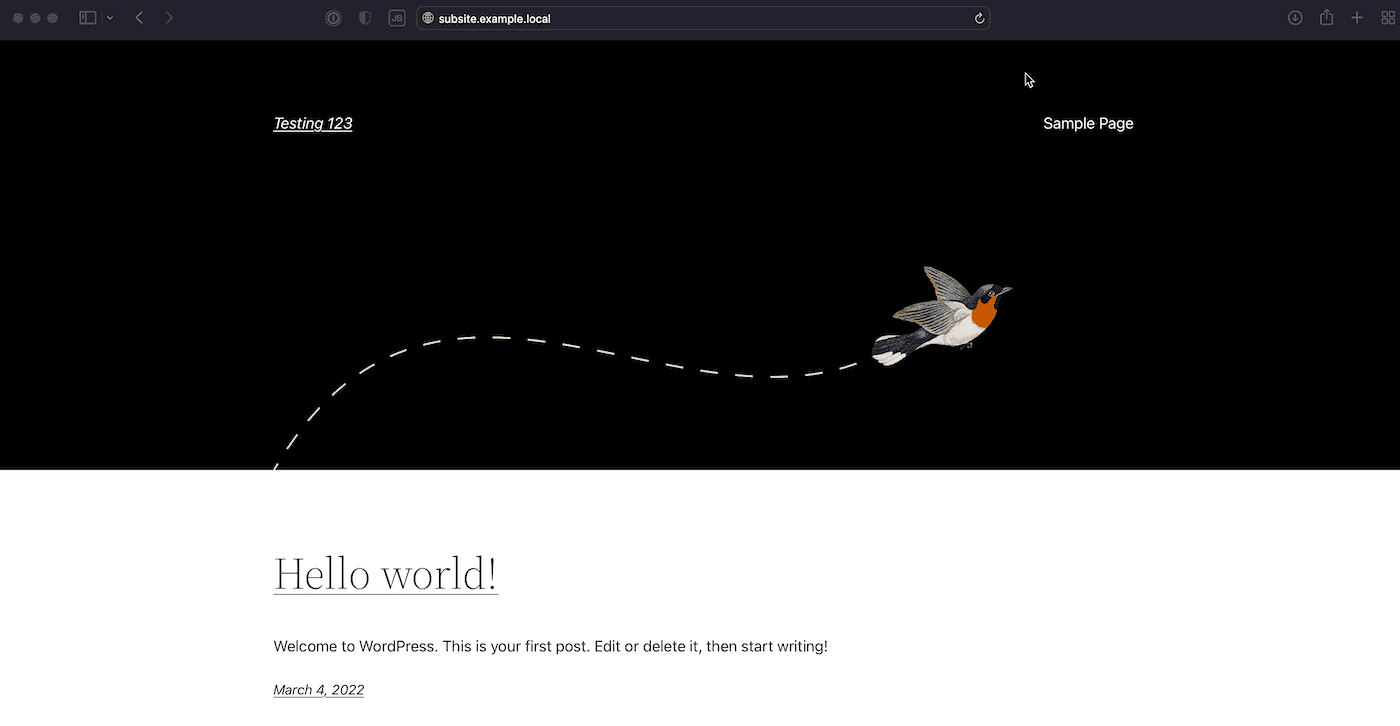Share the current page
Screen dimensions: 1400x726
(x=1325, y=17)
